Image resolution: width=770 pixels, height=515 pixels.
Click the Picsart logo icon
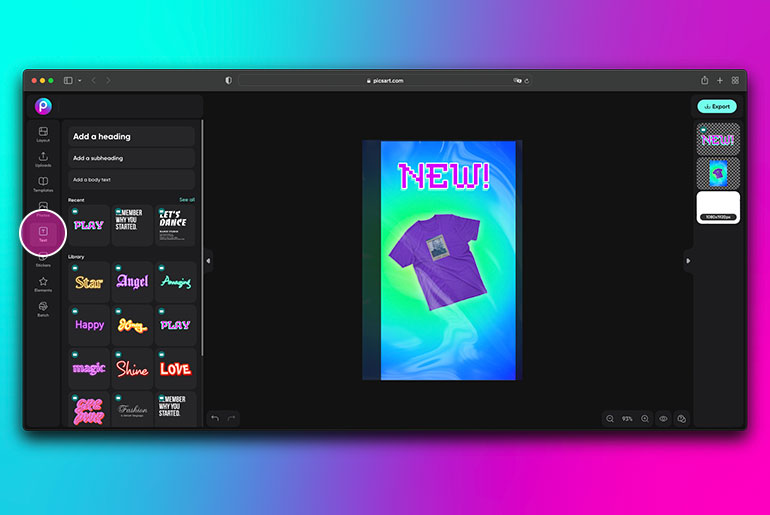(43, 106)
